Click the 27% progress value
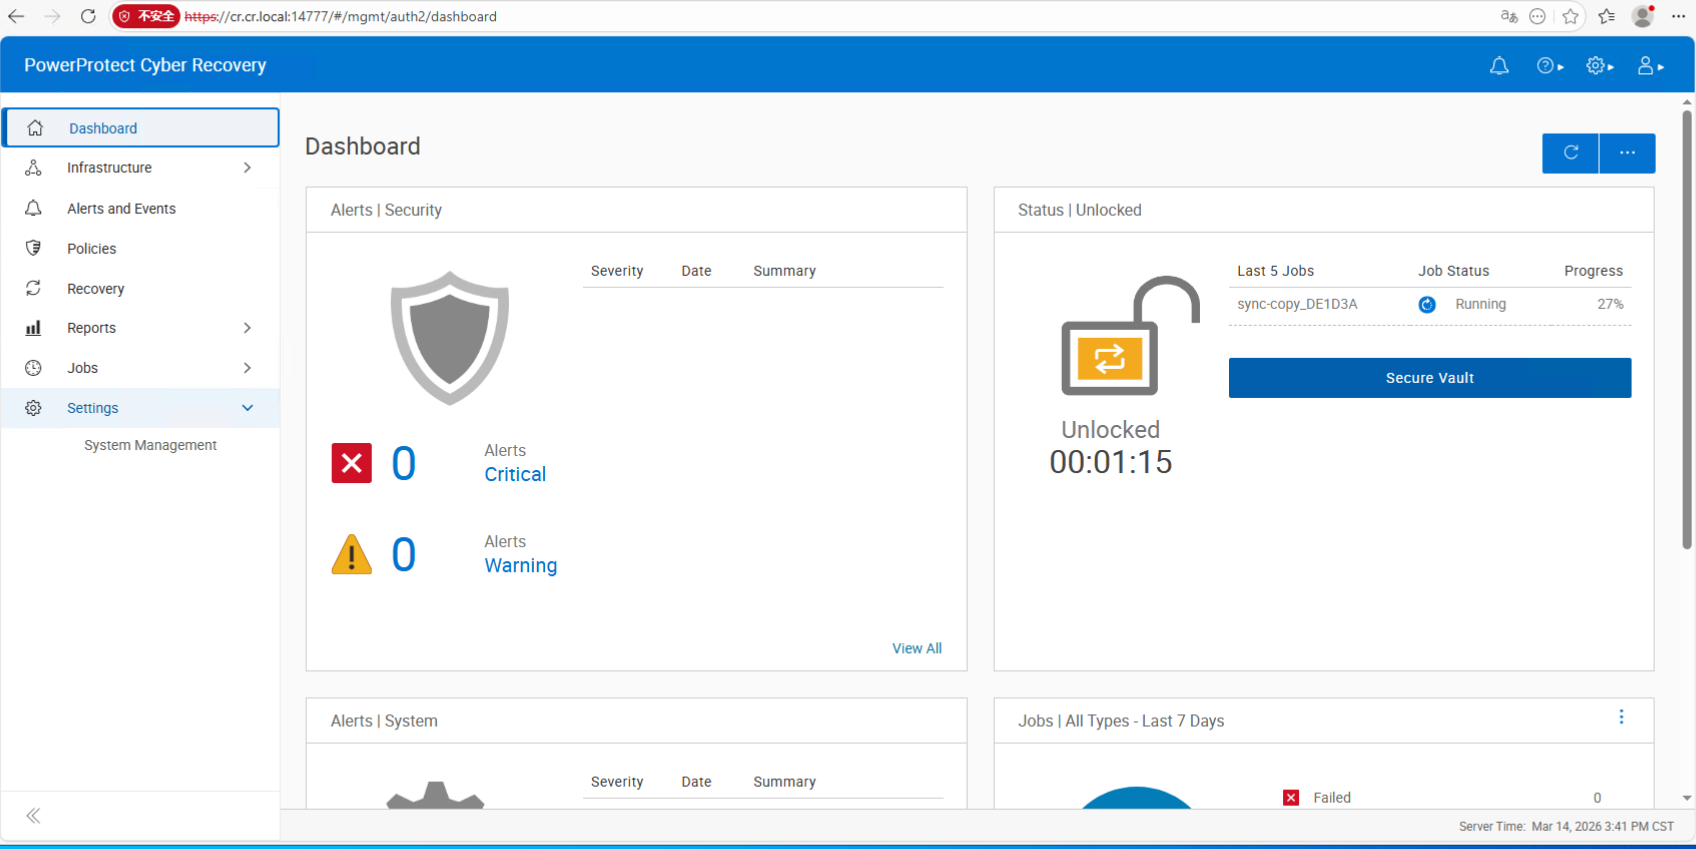Viewport: 1696px width, 849px height. (x=1610, y=304)
